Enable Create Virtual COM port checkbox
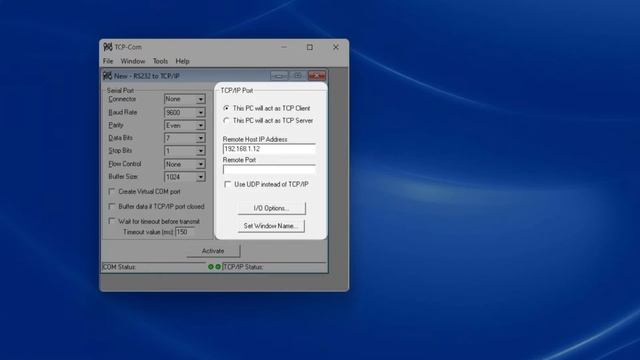The width and height of the screenshot is (640, 360). pyautogui.click(x=111, y=191)
